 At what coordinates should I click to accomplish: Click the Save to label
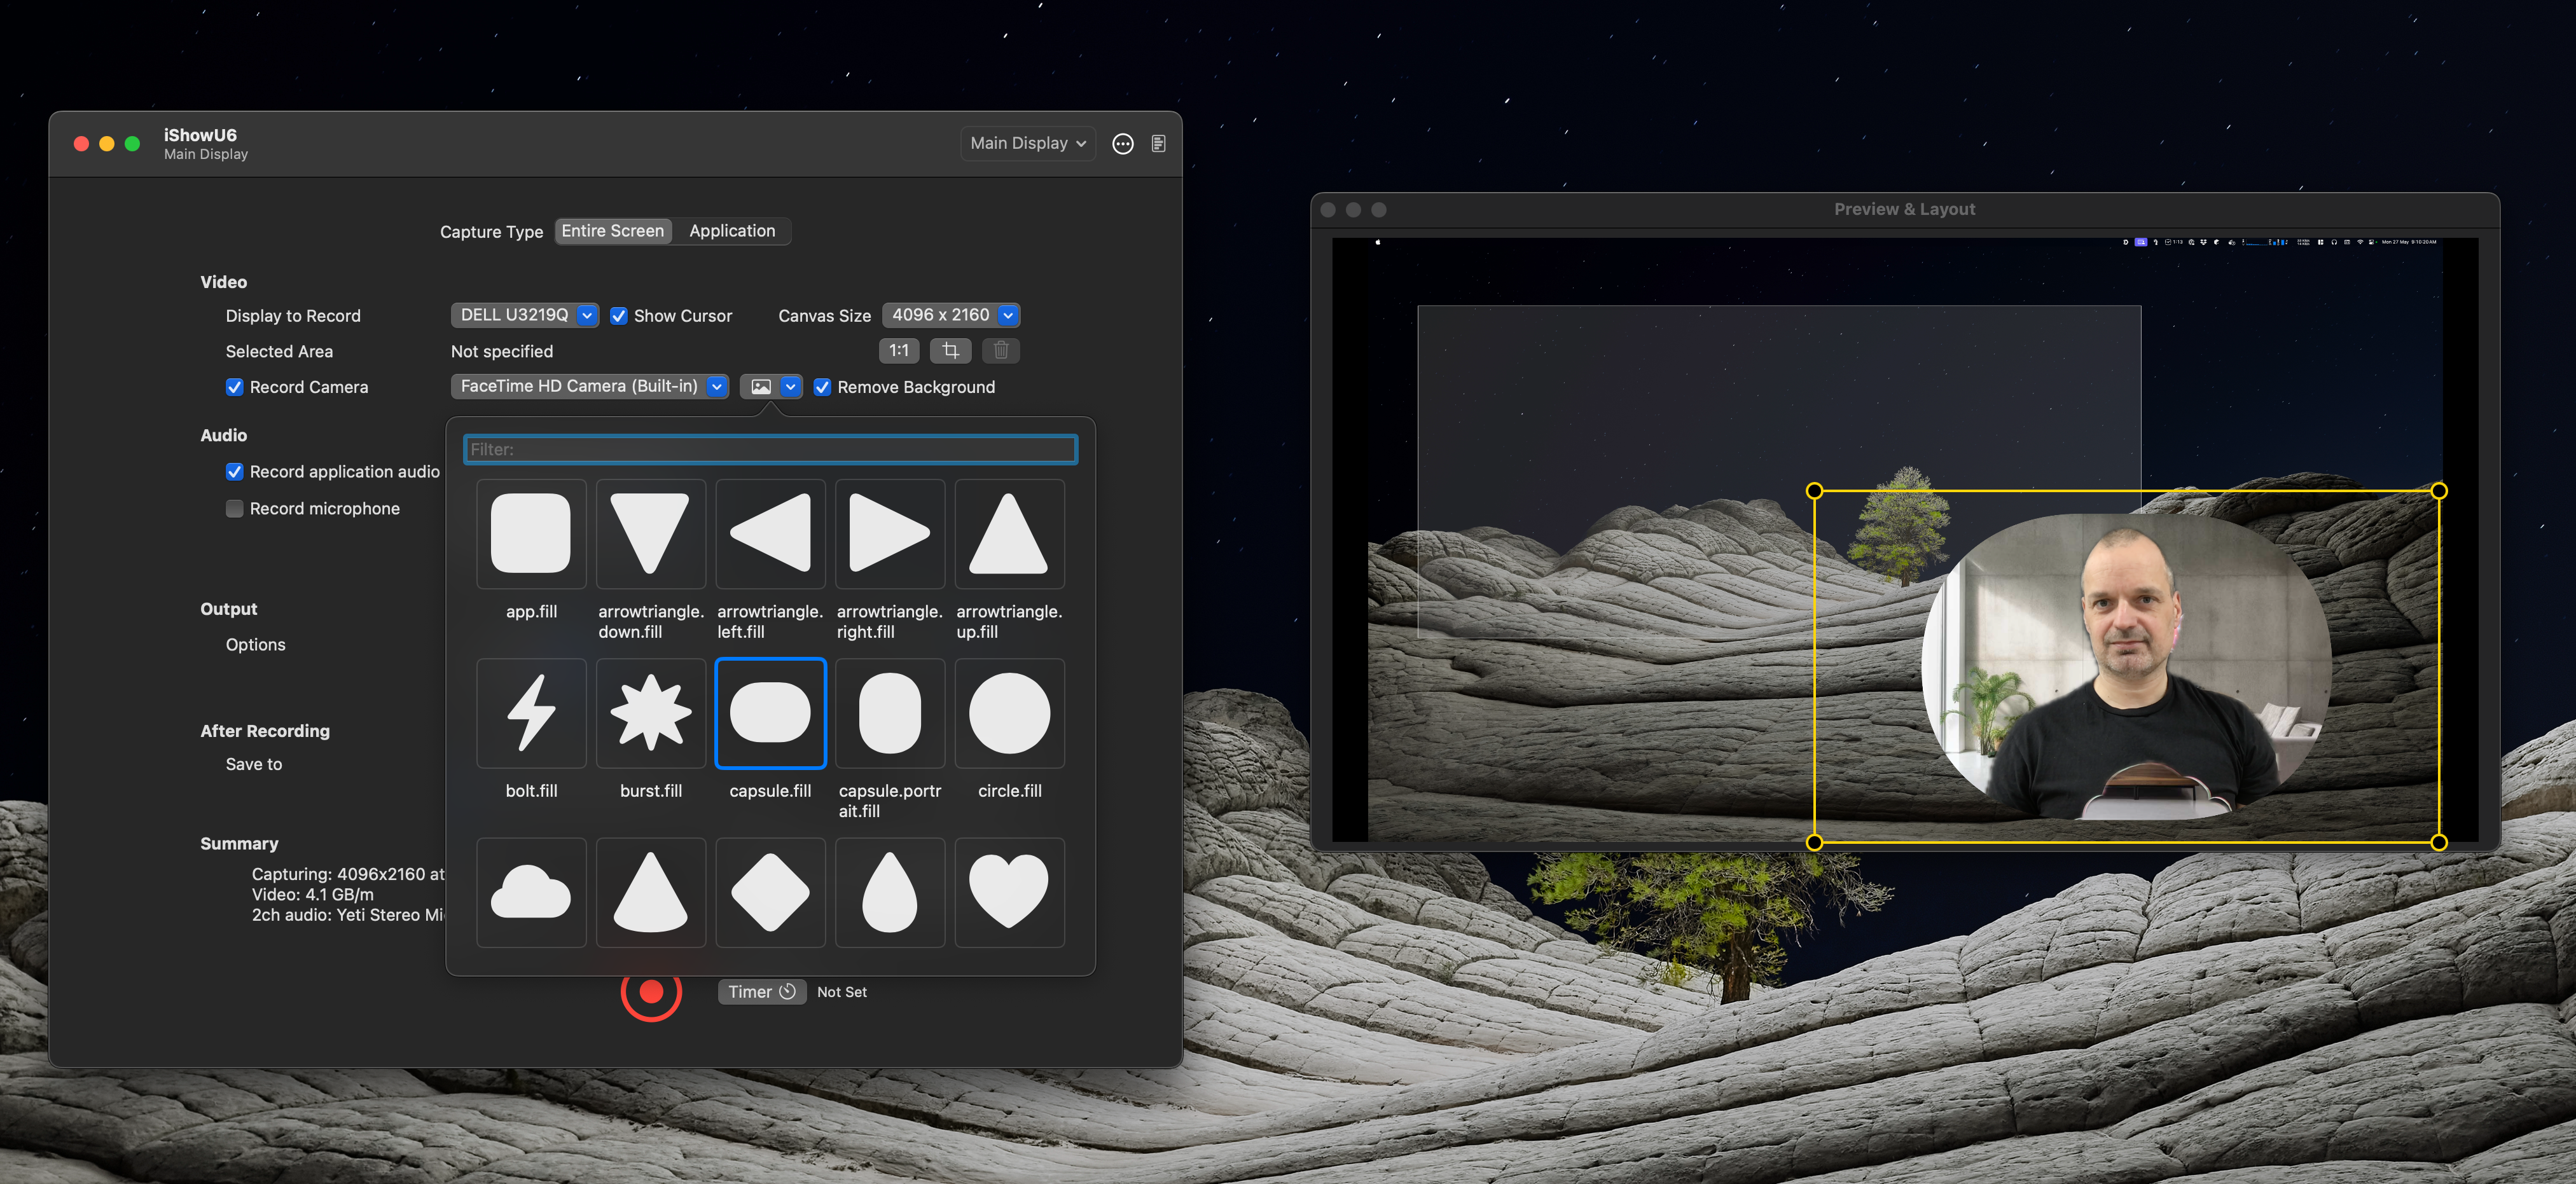click(254, 764)
